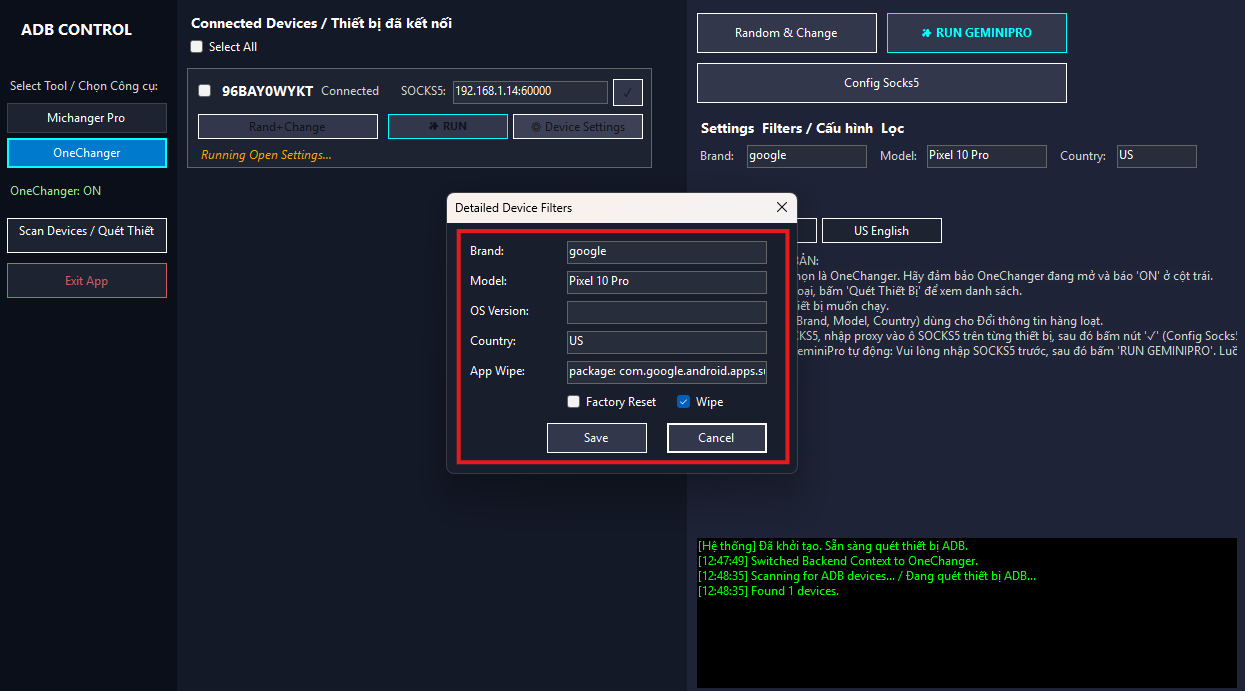Select the Michanger Pro tool

pyautogui.click(x=86, y=118)
